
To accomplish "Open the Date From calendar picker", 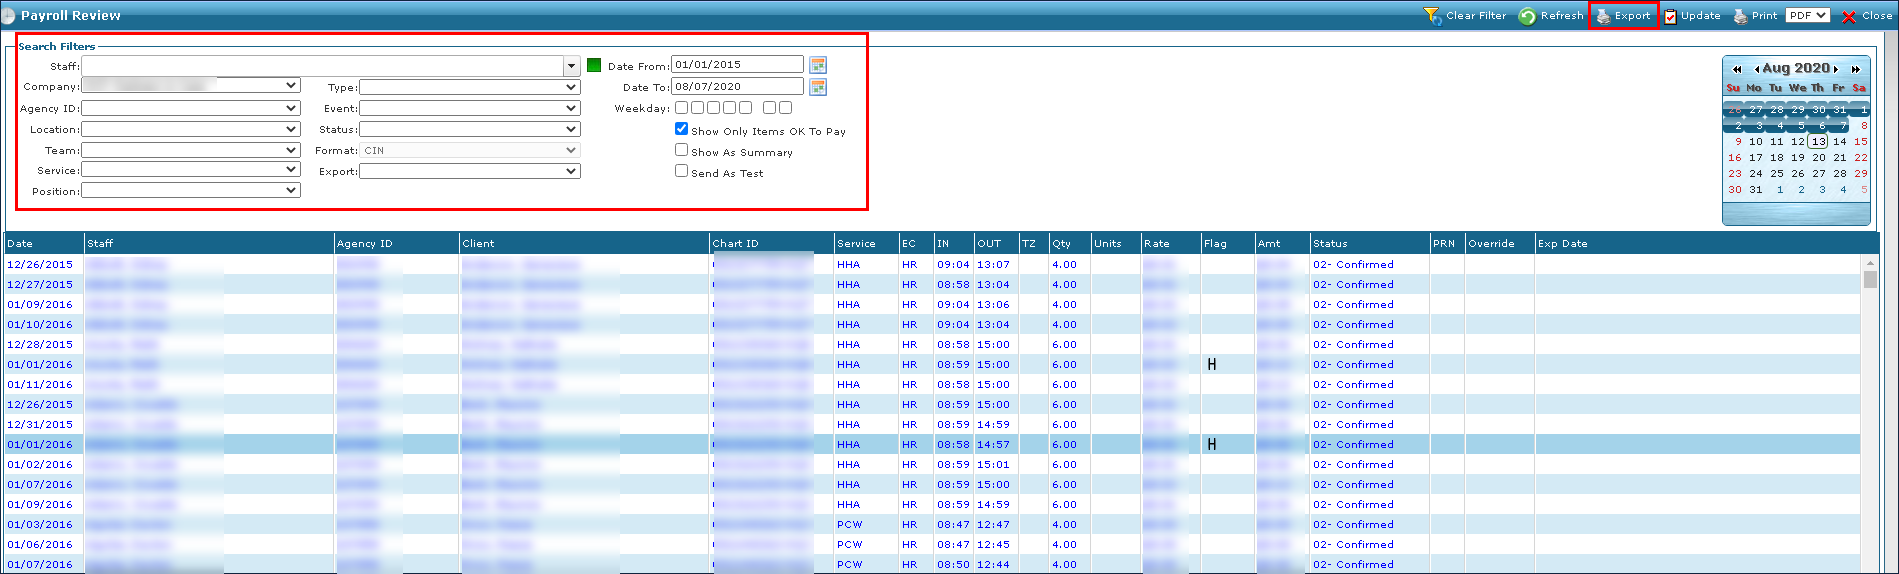I will click(818, 65).
